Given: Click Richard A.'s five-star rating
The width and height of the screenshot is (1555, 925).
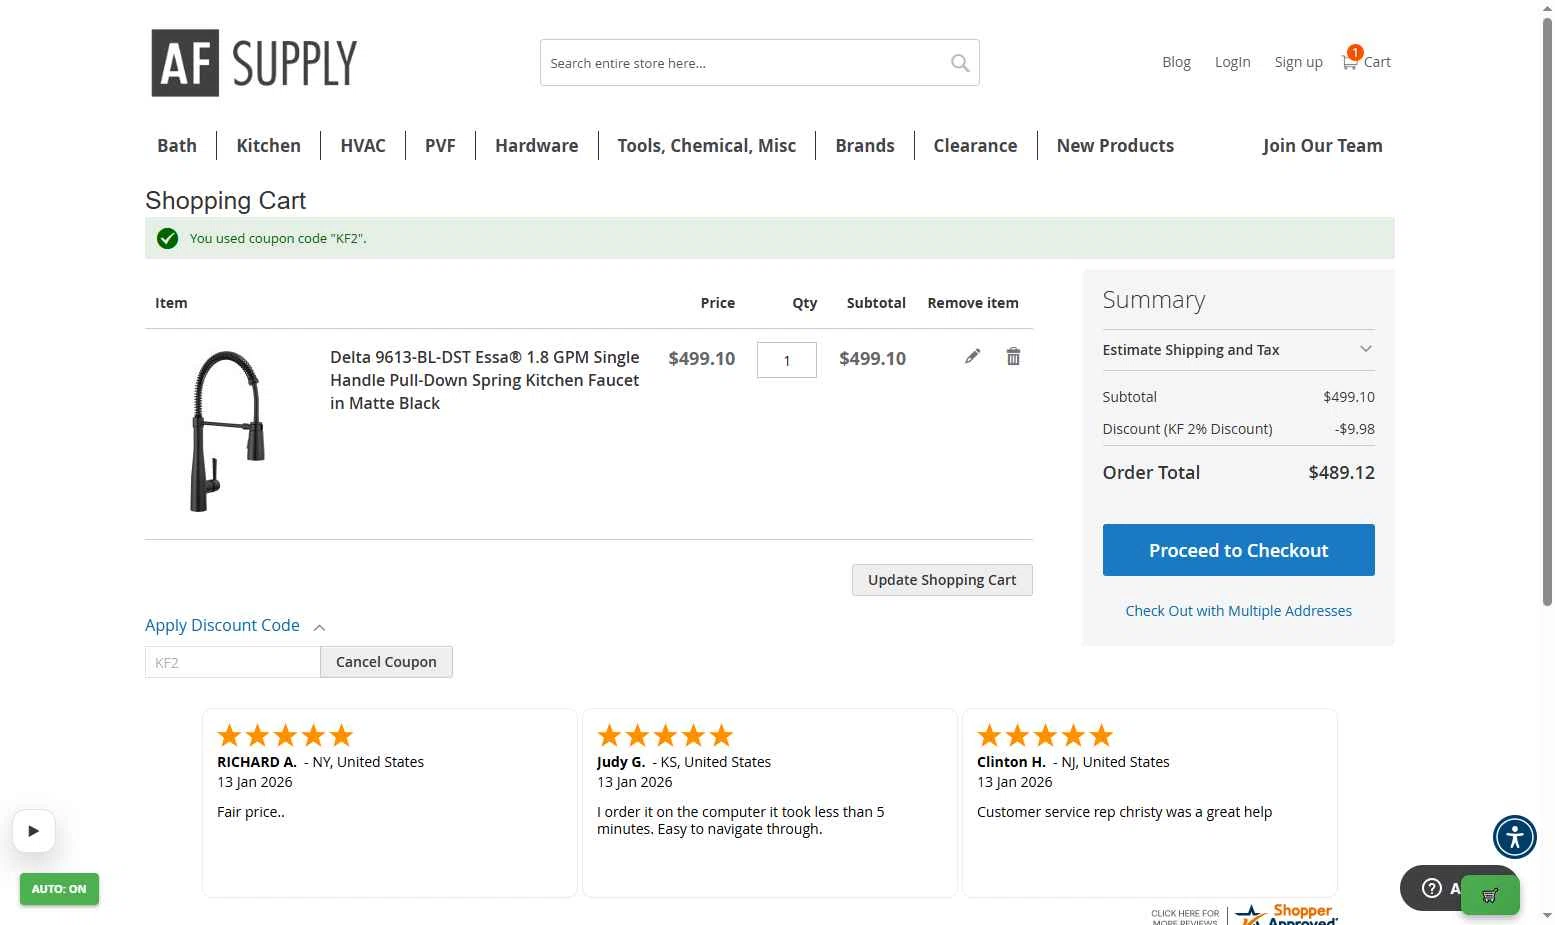Looking at the screenshot, I should [x=285, y=736].
